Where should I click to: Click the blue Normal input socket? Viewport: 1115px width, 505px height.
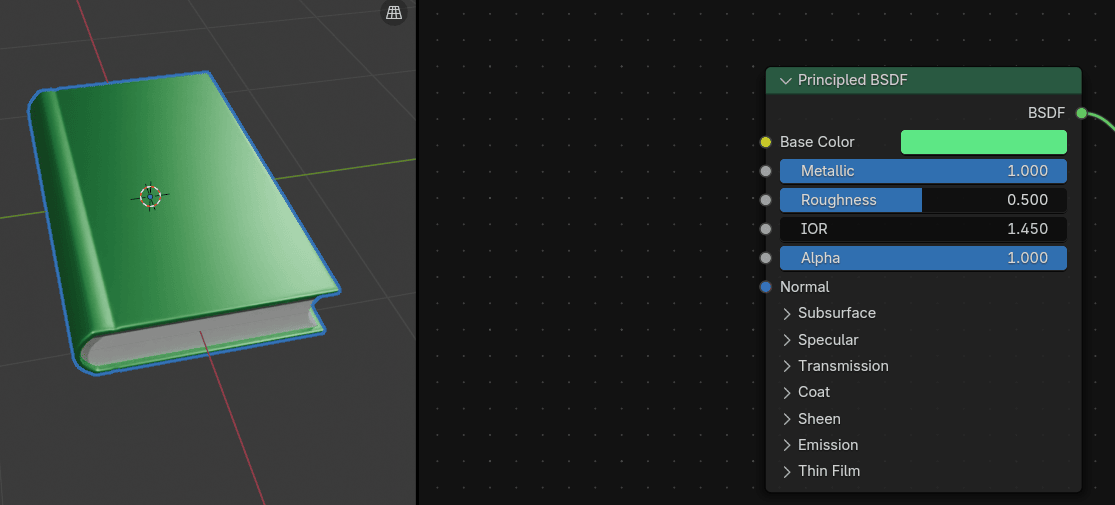click(x=766, y=287)
